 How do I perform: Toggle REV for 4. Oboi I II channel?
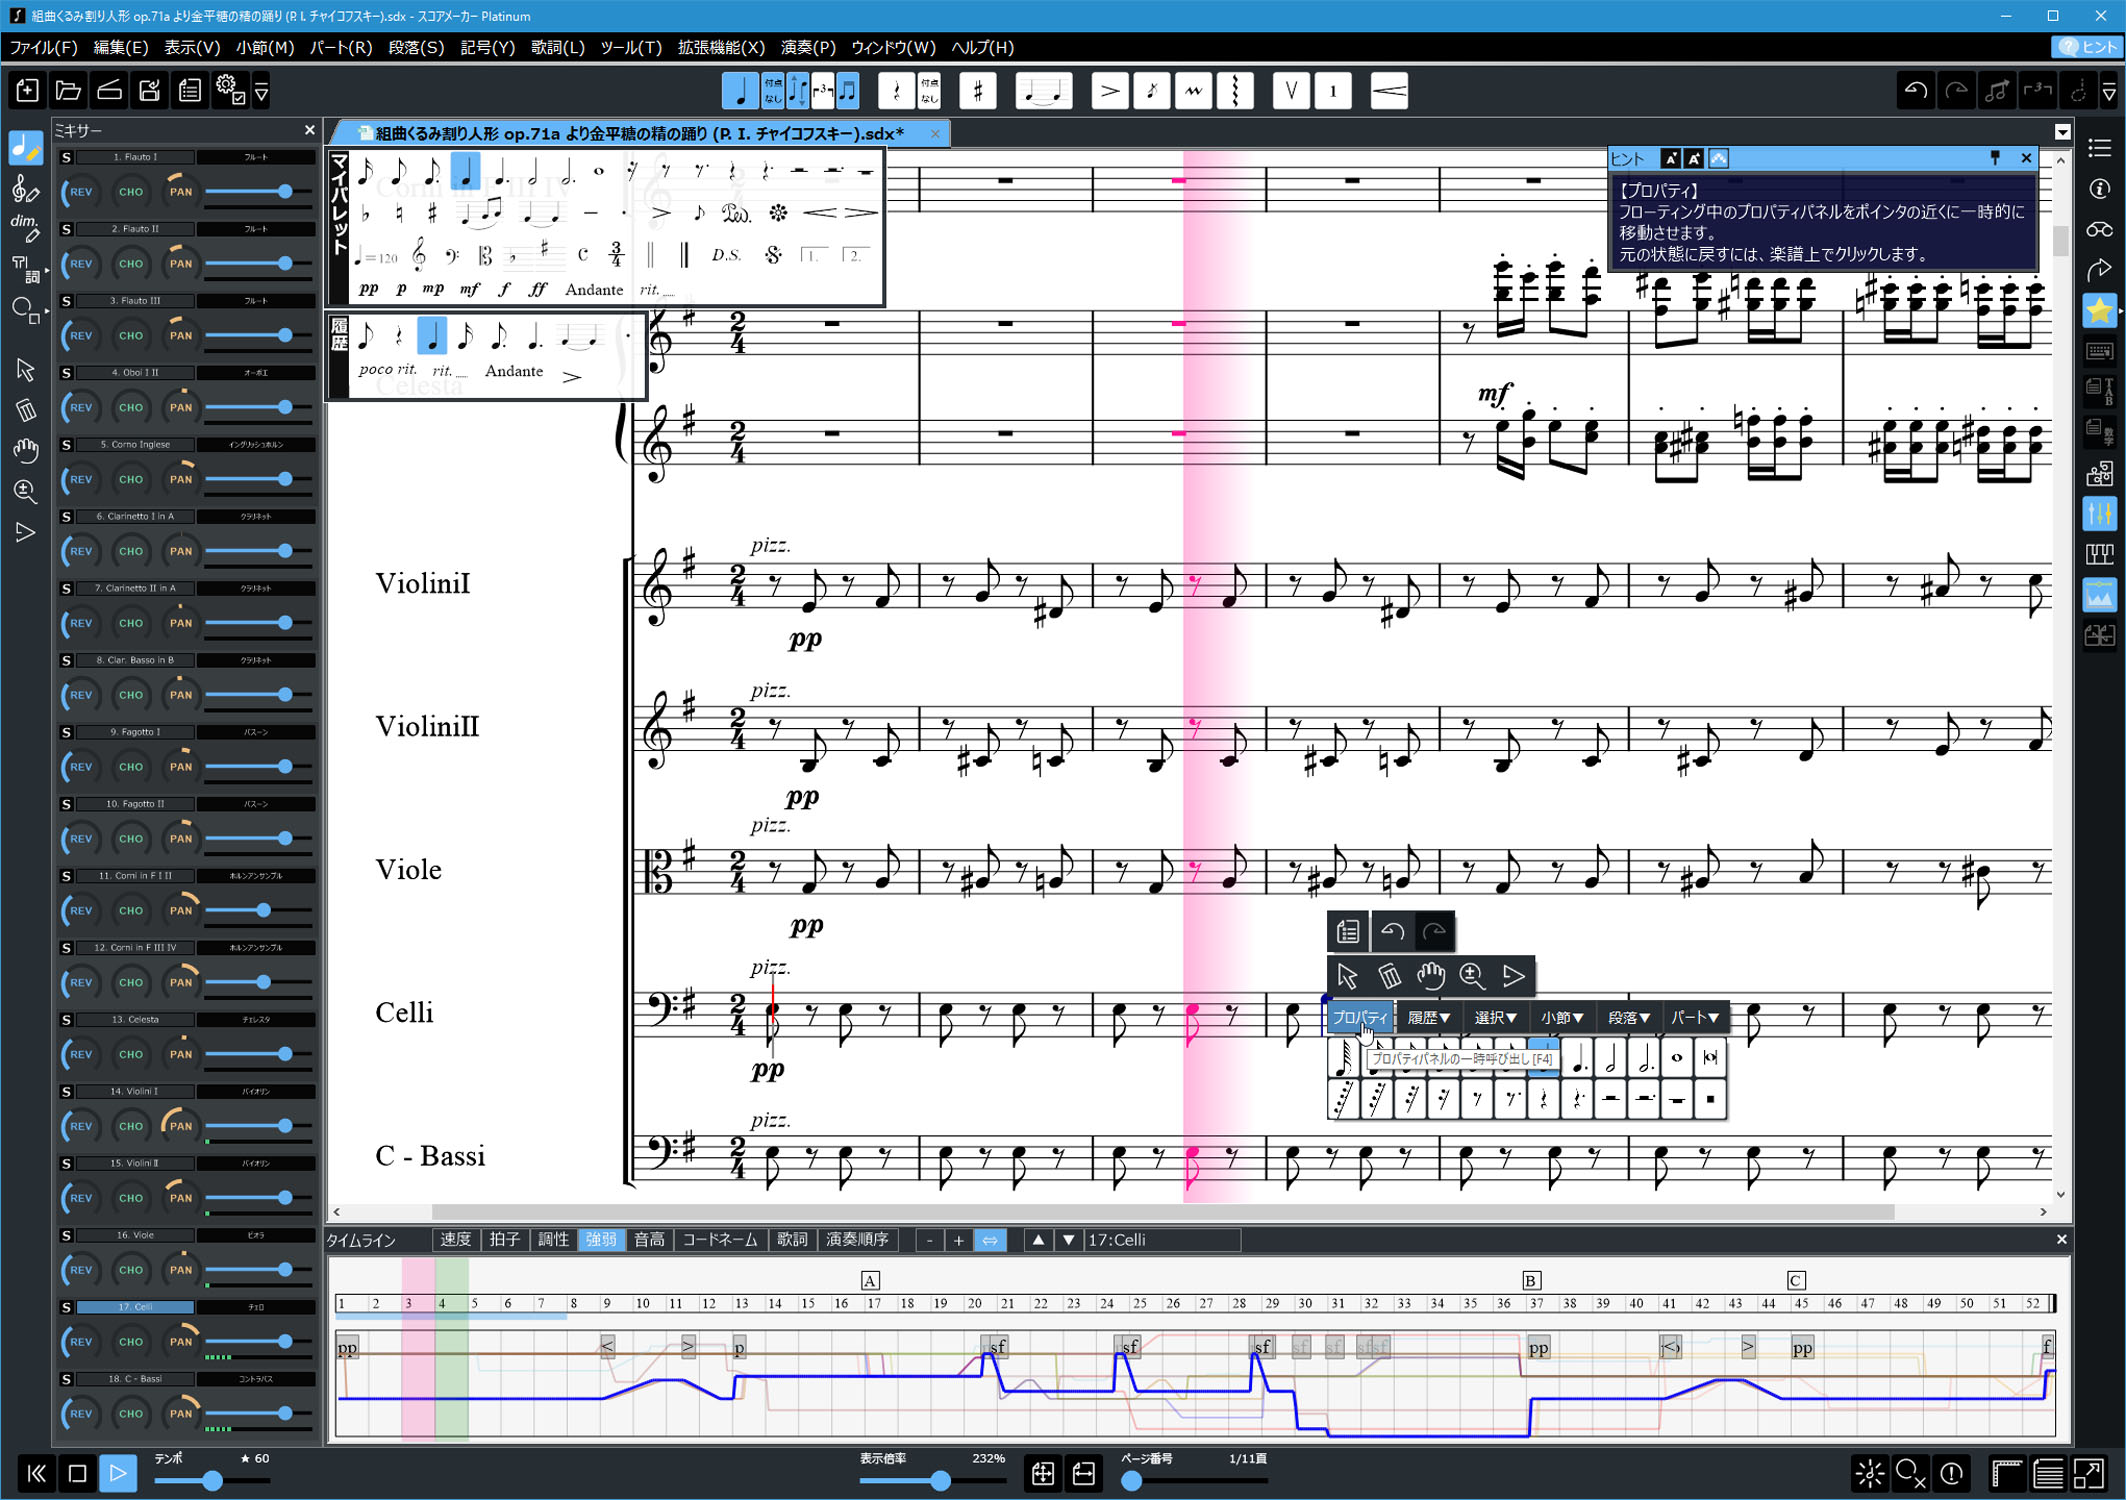pos(81,407)
